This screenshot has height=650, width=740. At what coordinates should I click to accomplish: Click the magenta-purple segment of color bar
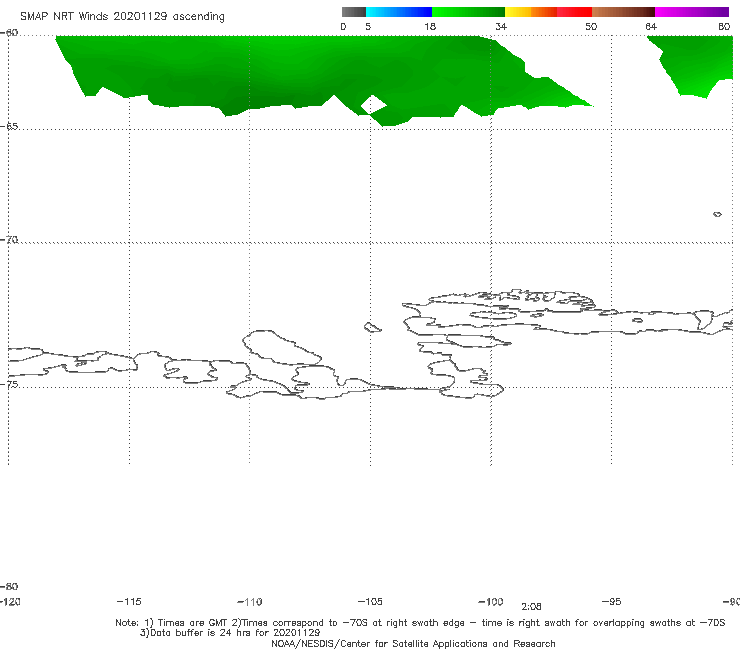[692, 12]
